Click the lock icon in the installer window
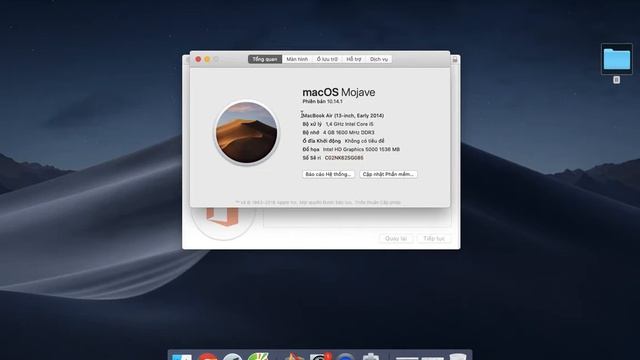Viewport: 640px width, 360px height. (x=455, y=60)
